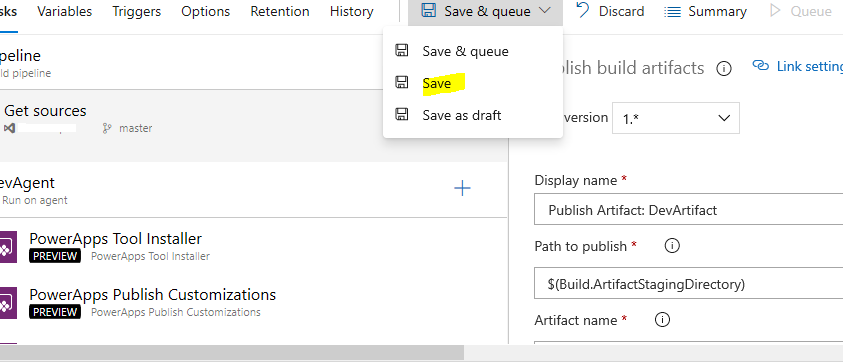Image resolution: width=843 pixels, height=362 pixels.
Task: Click the Link settings chain icon
Action: pos(761,66)
